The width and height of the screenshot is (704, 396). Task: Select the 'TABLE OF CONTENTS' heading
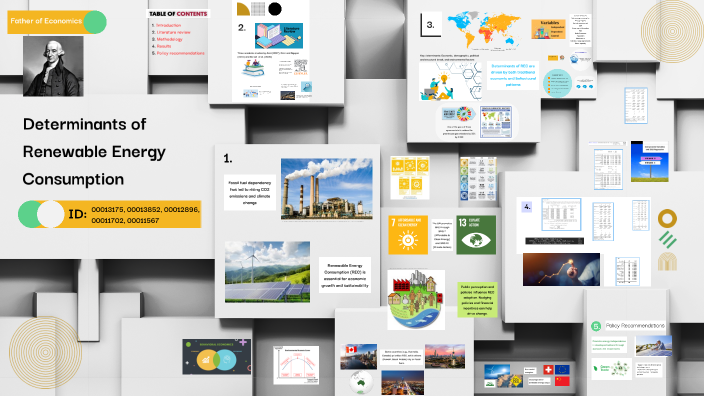coord(178,14)
